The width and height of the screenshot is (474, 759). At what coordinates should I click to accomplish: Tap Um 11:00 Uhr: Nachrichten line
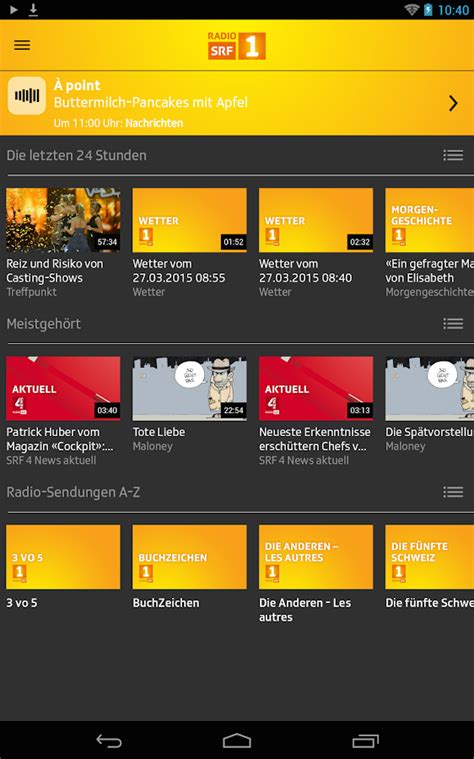tap(118, 123)
